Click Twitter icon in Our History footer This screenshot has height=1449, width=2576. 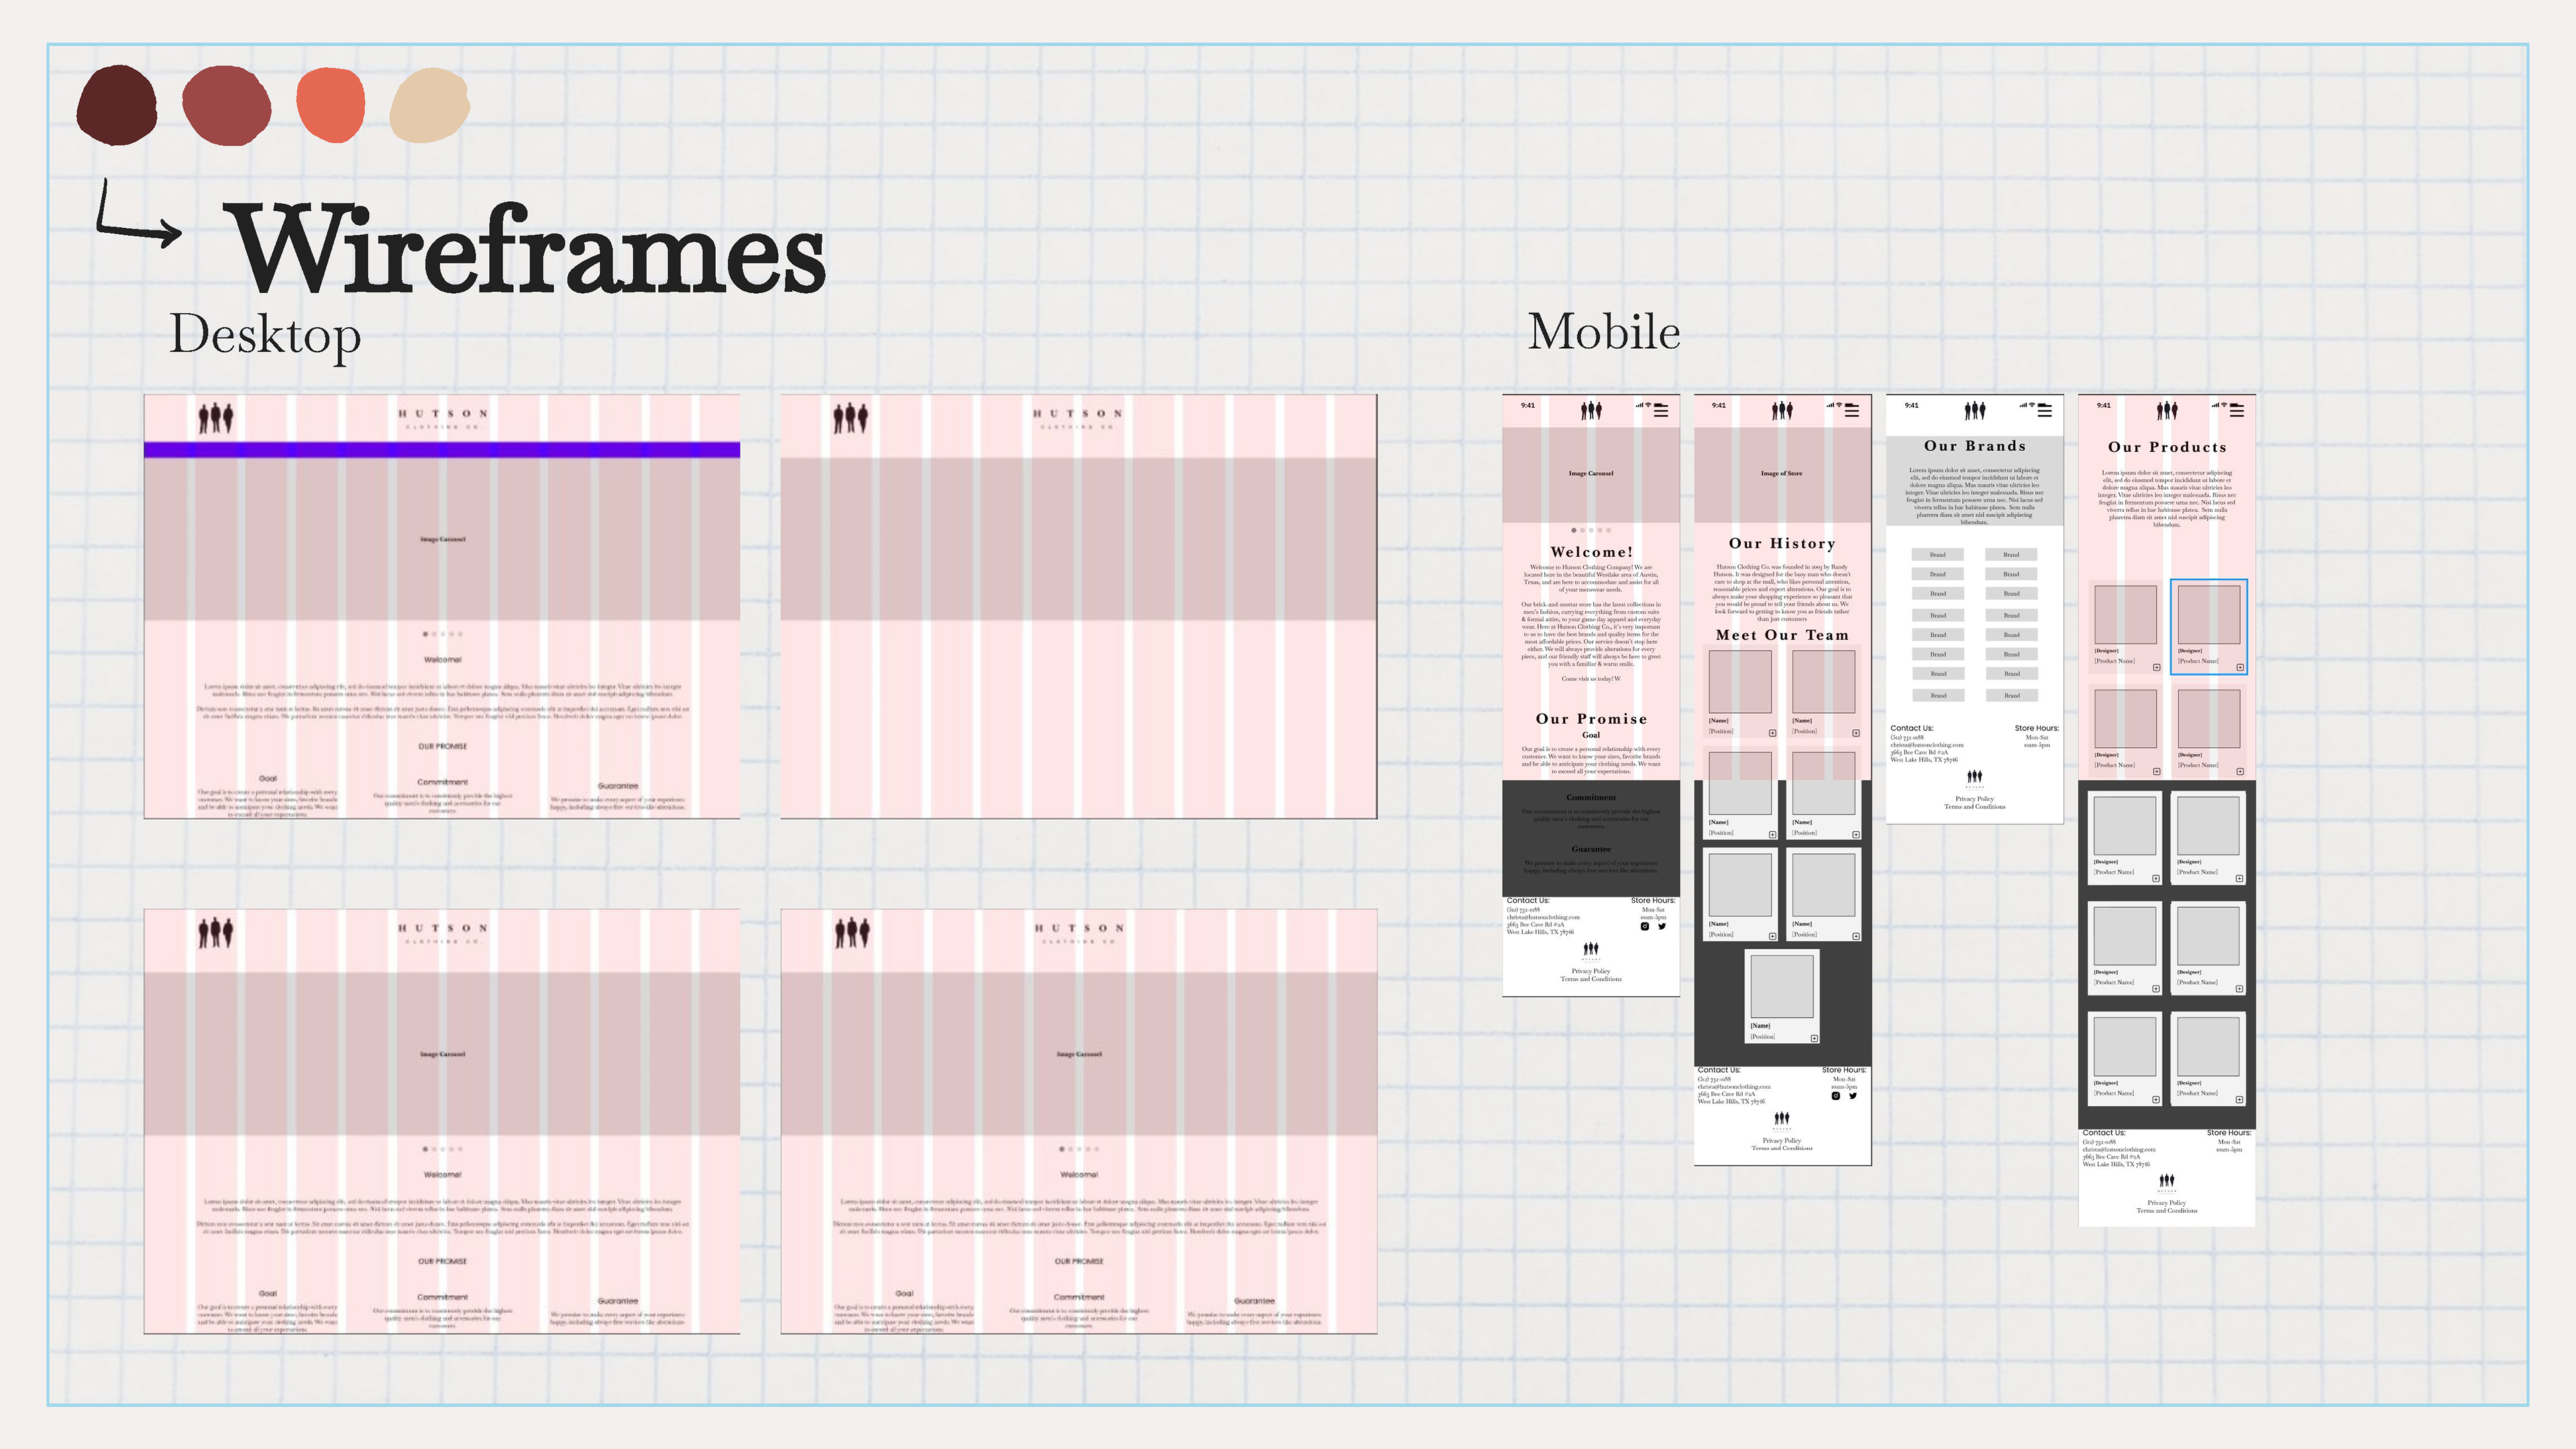pyautogui.click(x=1853, y=1096)
